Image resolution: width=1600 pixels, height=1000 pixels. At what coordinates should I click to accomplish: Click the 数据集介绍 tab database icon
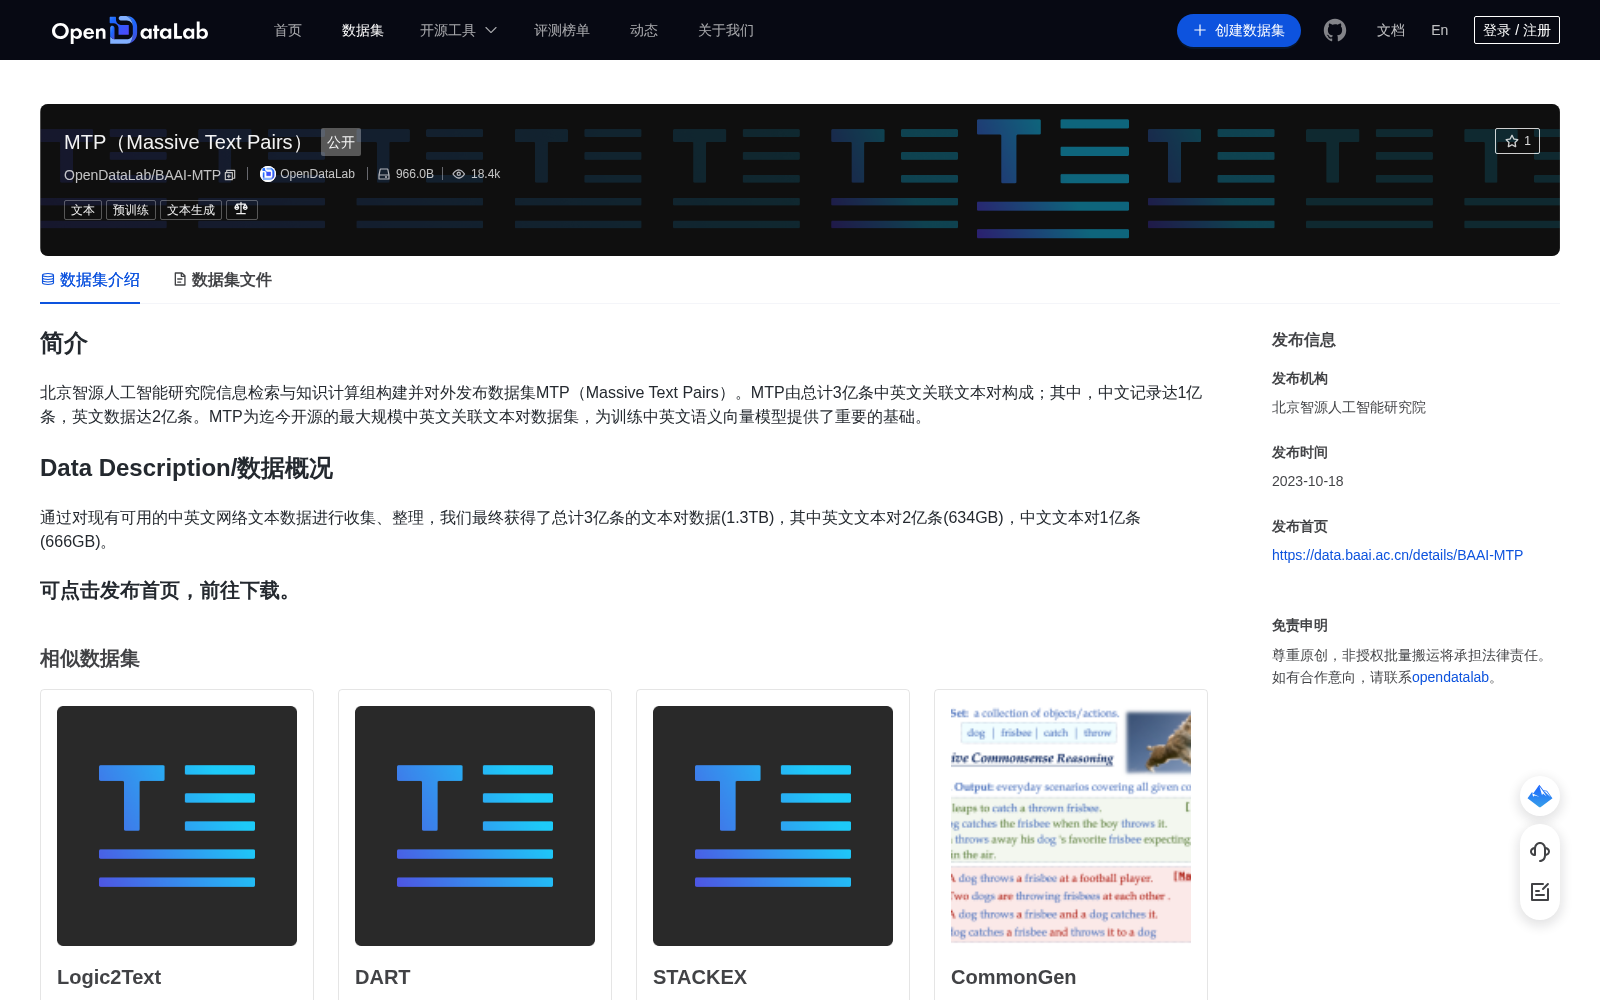pos(48,279)
